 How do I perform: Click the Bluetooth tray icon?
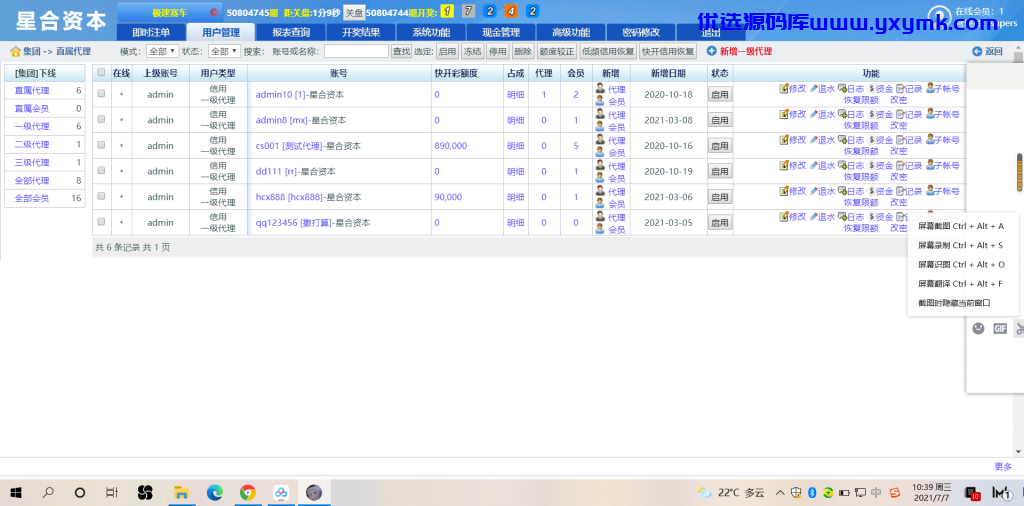click(812, 492)
